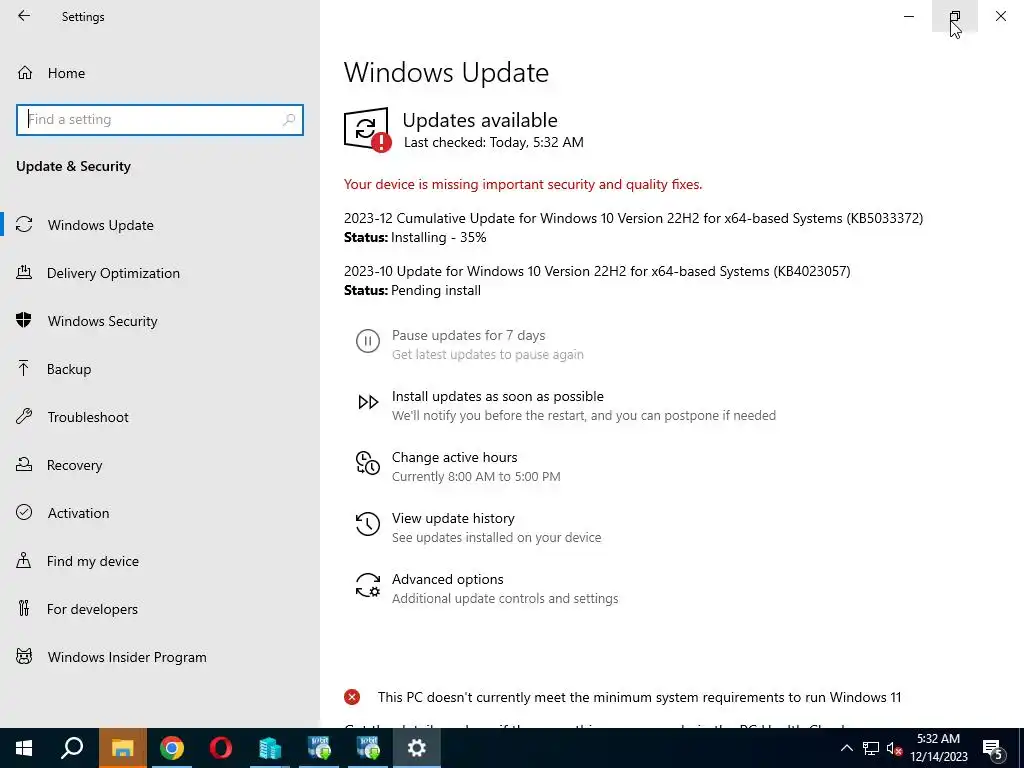Show hidden system tray icons
The width and height of the screenshot is (1024, 768).
846,748
